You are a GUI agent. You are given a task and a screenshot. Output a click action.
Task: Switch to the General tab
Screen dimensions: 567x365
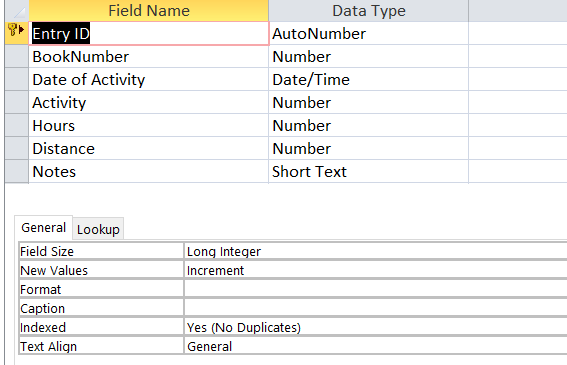tap(43, 228)
